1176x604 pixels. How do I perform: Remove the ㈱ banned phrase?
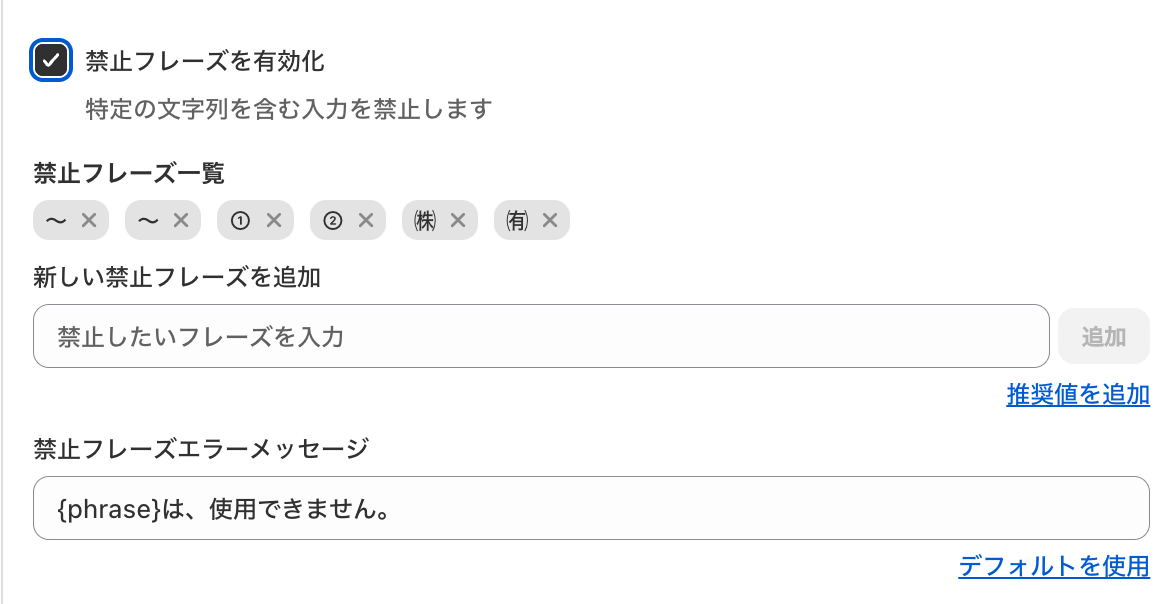[457, 221]
